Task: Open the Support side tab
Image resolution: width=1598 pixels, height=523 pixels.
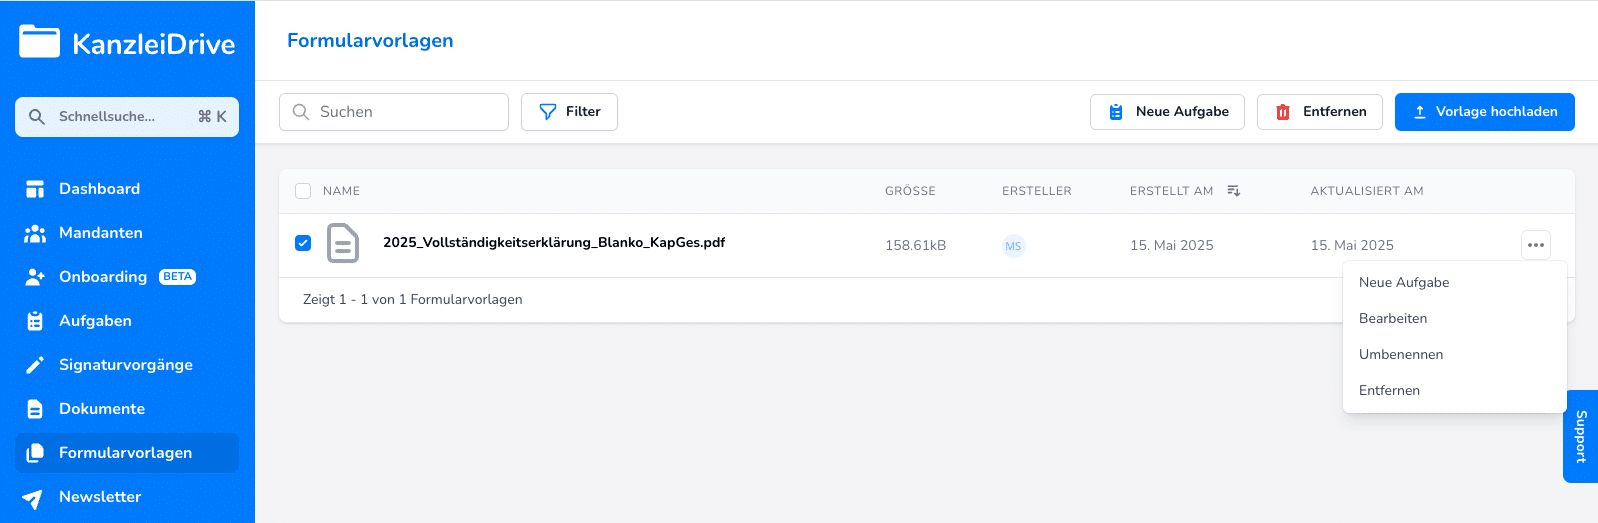Action: pyautogui.click(x=1580, y=436)
